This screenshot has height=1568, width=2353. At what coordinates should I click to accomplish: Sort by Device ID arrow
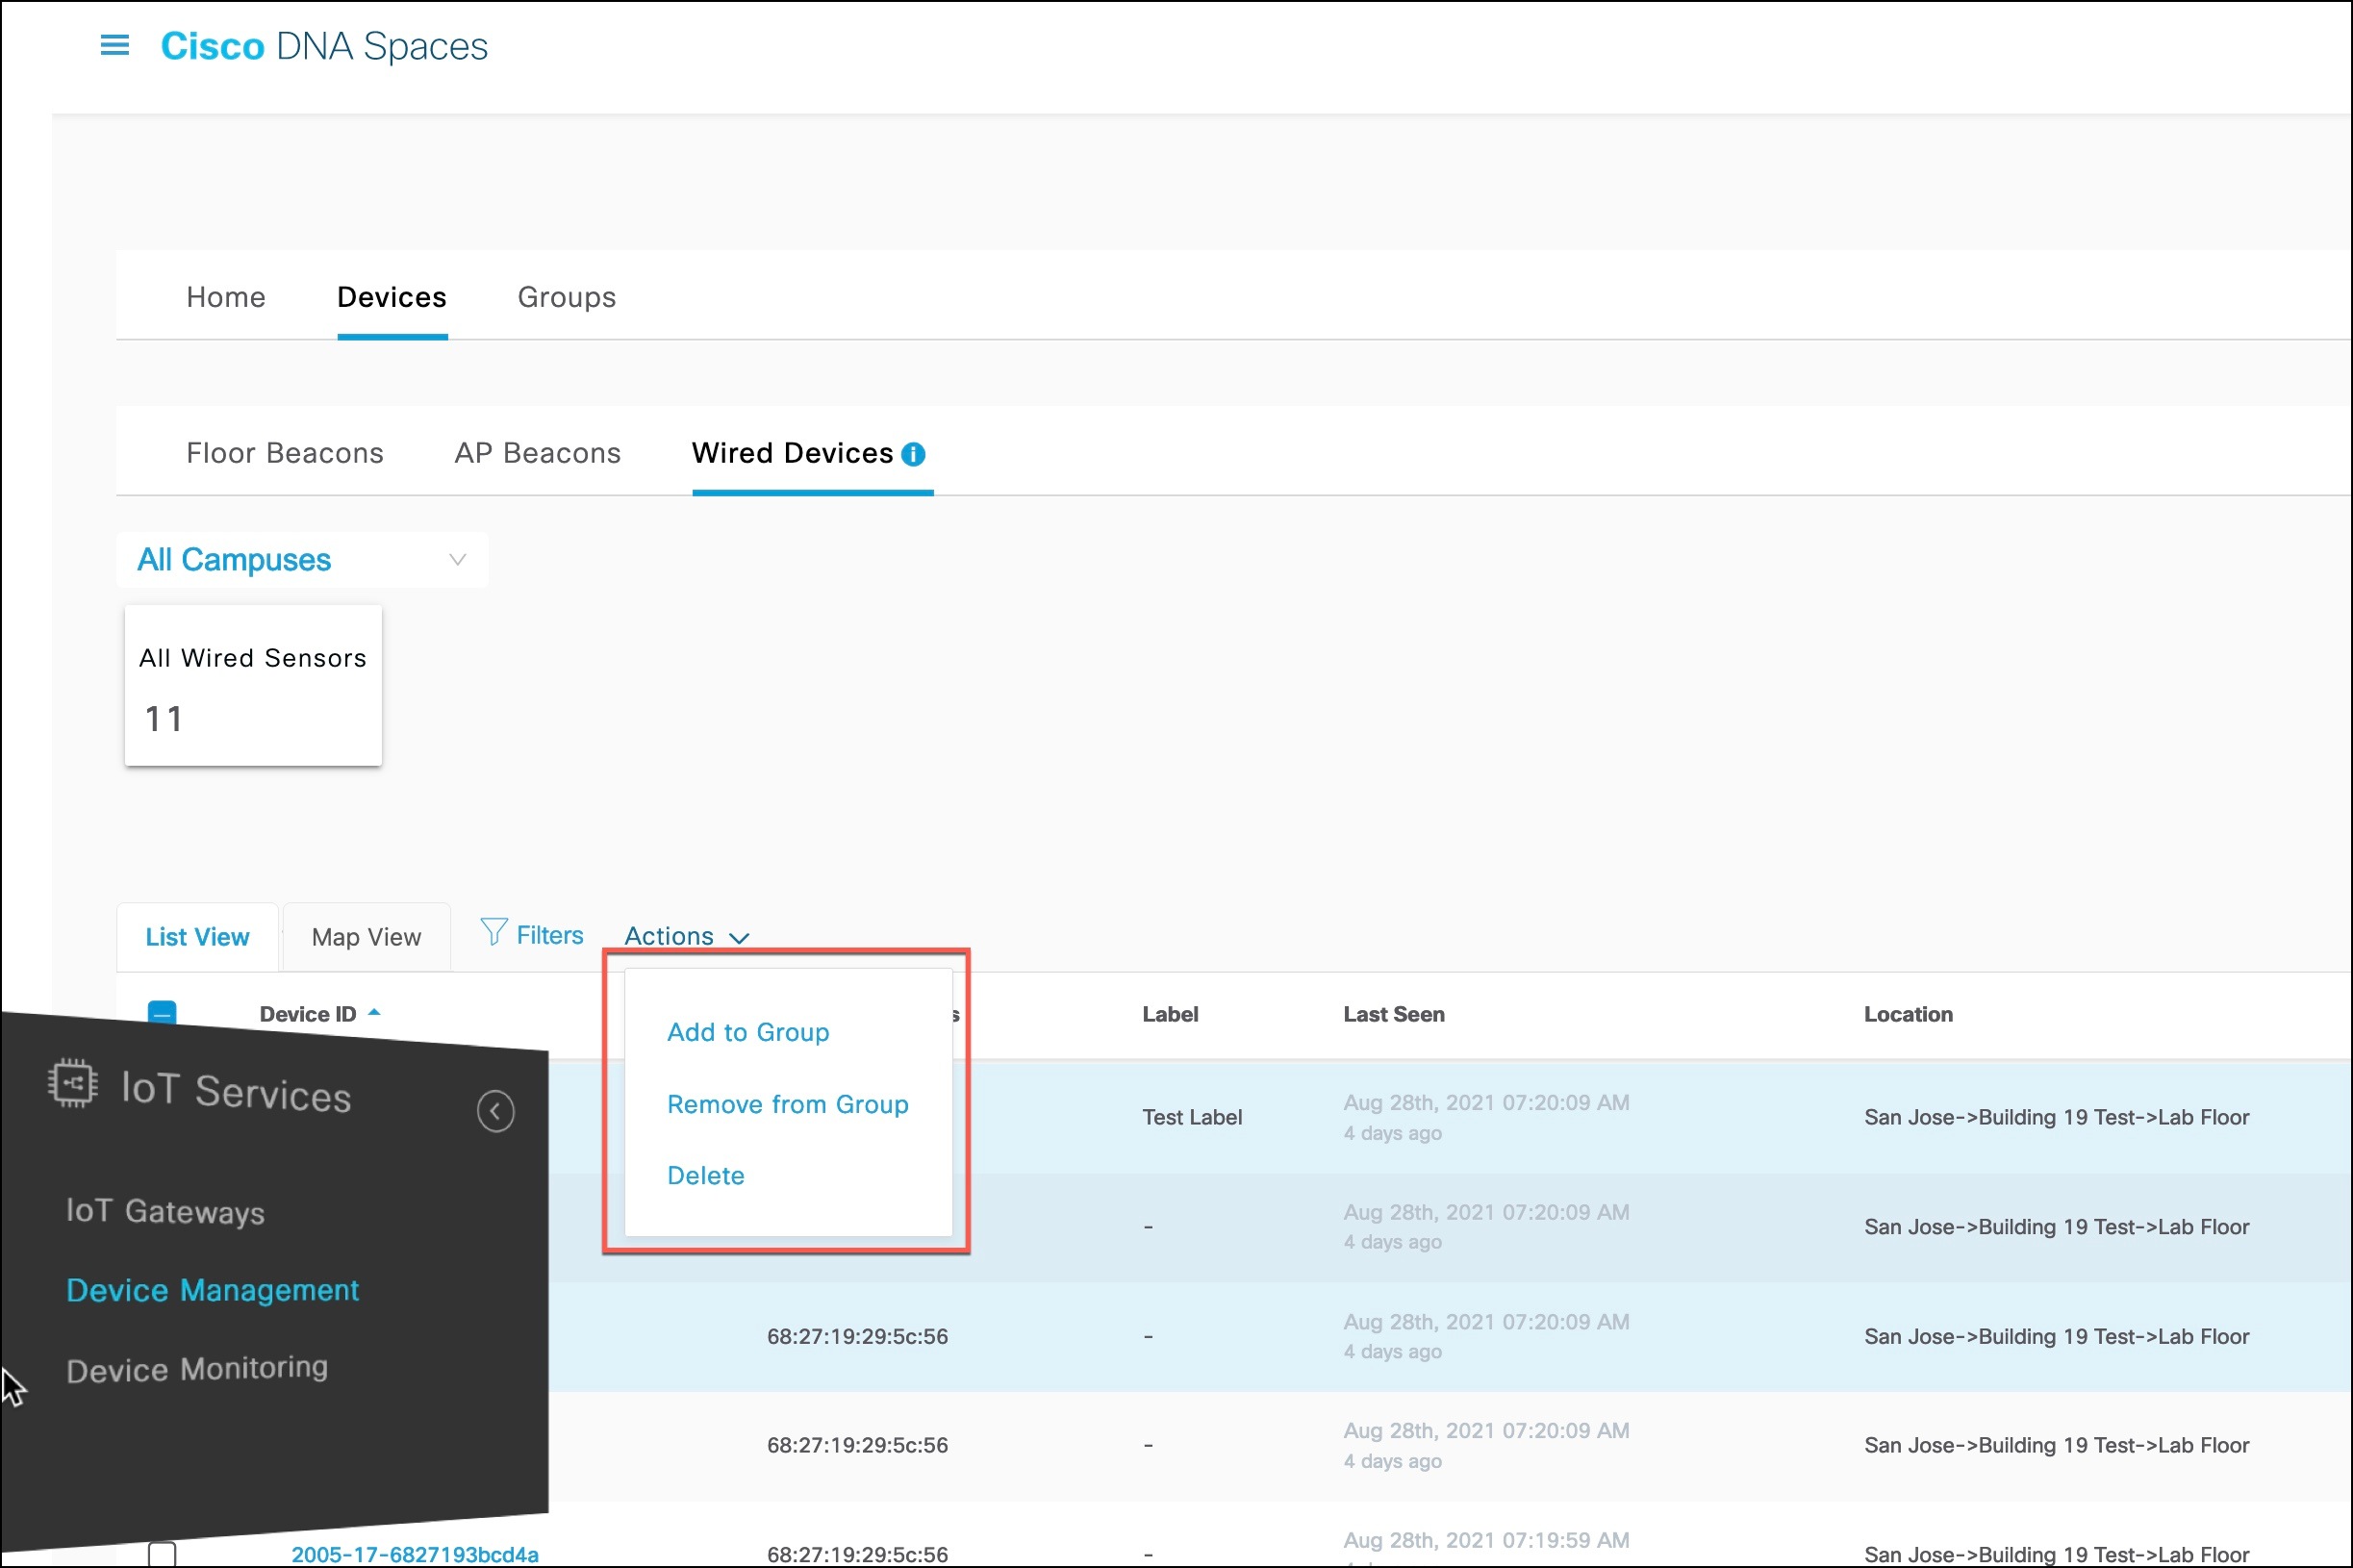374,1012
